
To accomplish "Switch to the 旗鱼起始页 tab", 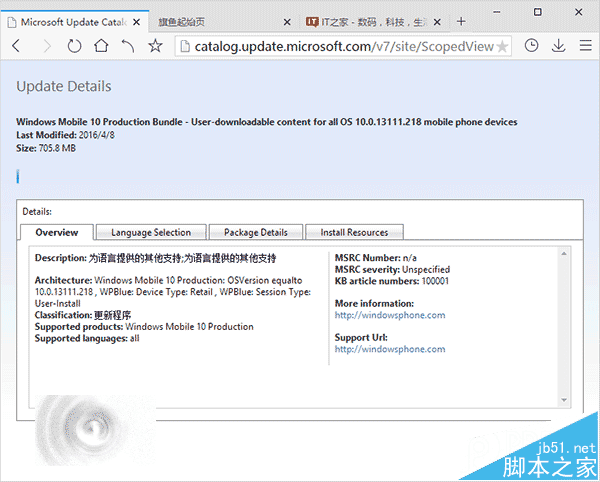I will pos(224,22).
